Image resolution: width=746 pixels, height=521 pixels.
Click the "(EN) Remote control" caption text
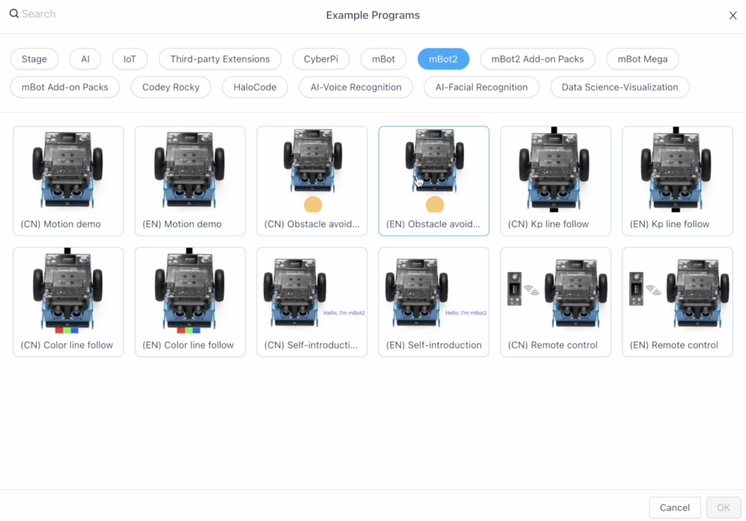tap(674, 345)
